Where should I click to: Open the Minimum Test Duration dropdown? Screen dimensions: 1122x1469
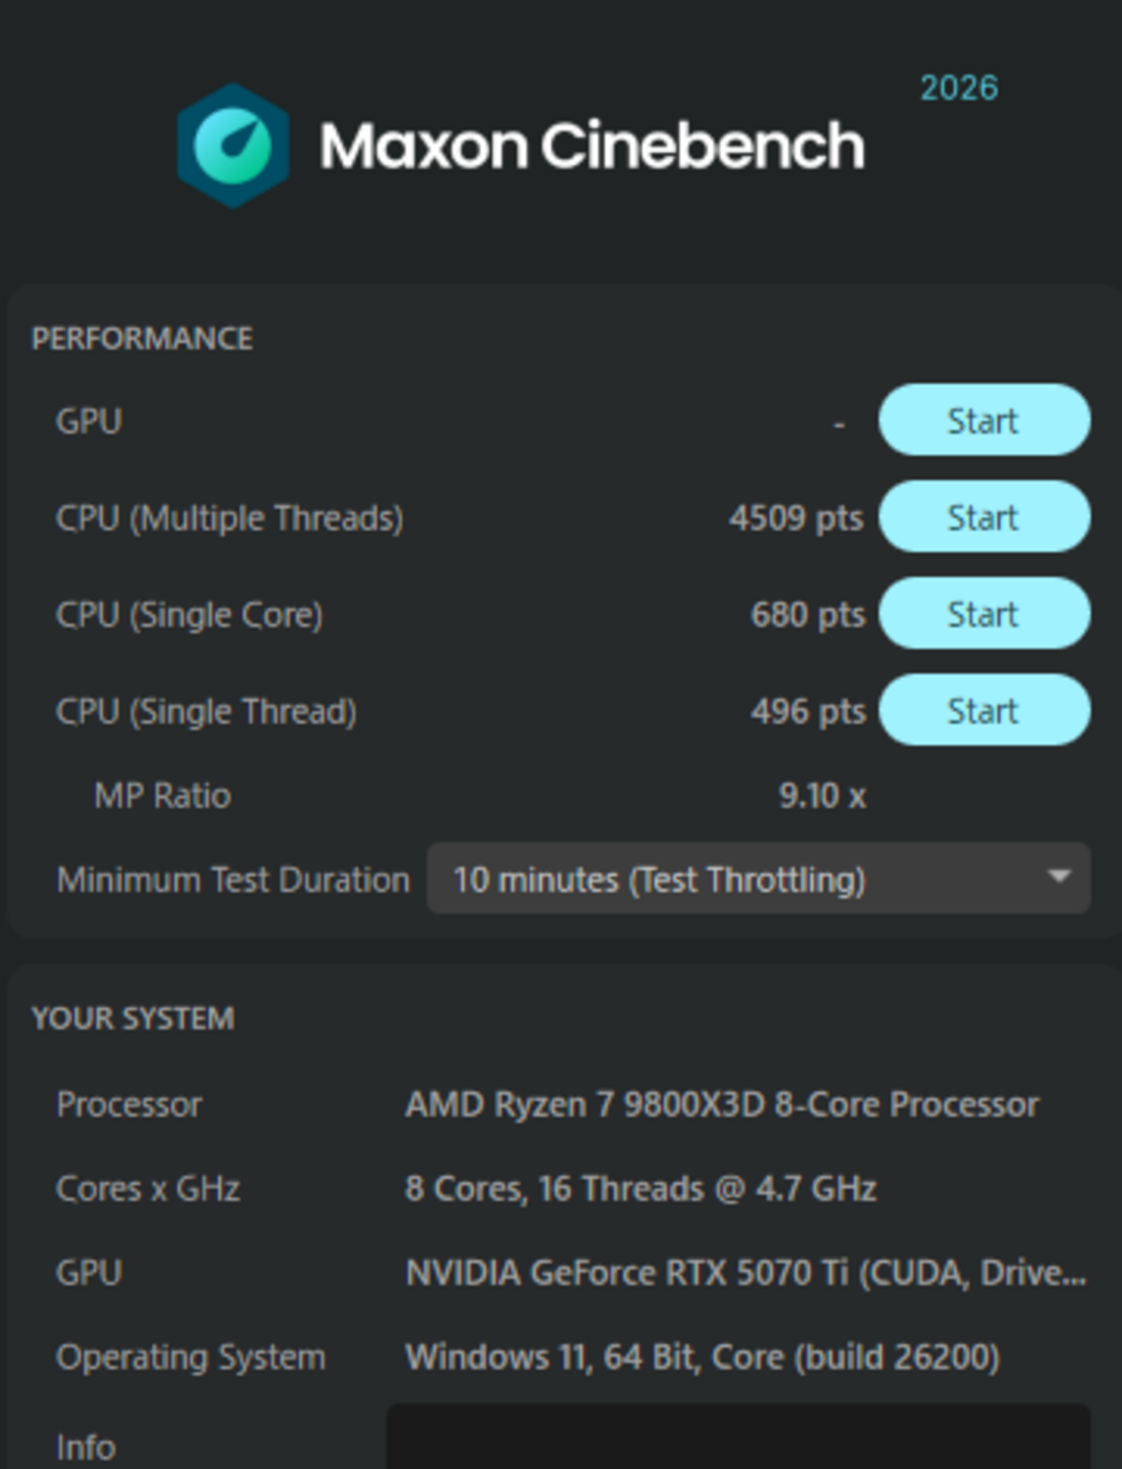(758, 879)
